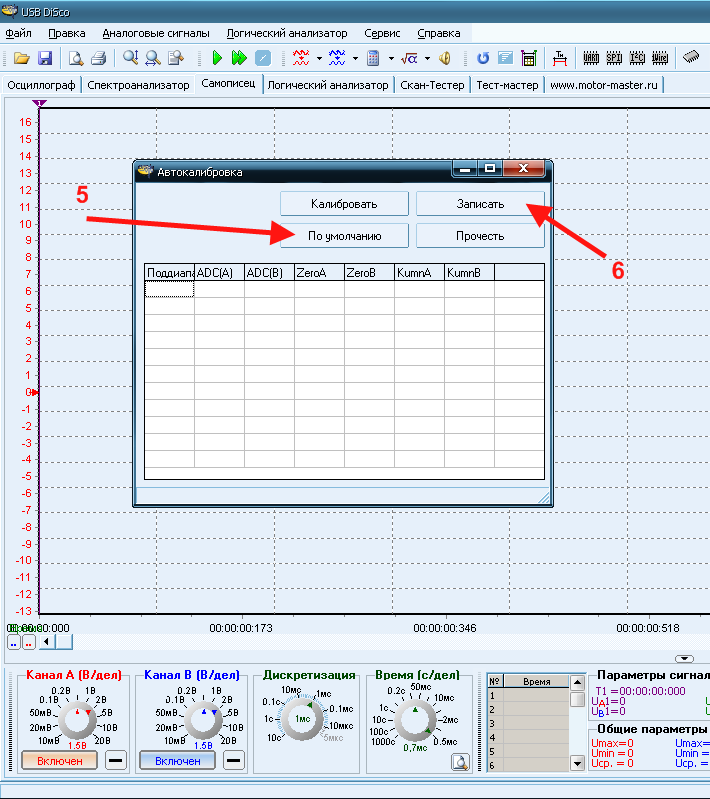Select the 1-Wire decoder icon

[x=660, y=58]
